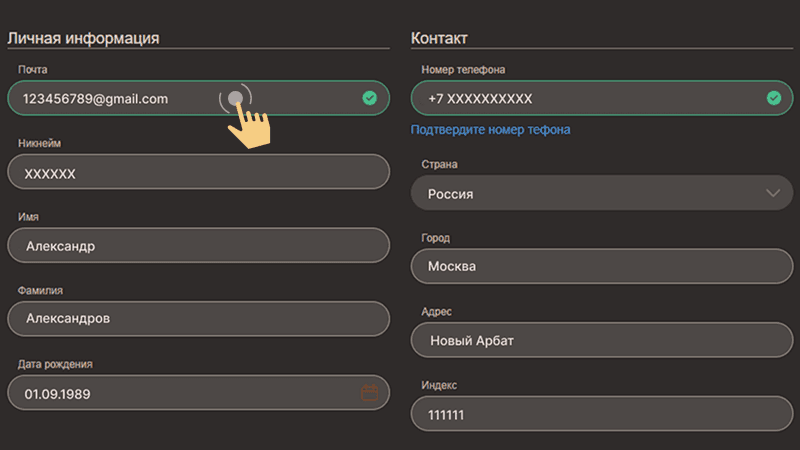The height and width of the screenshot is (450, 800).
Task: Click the Город field containing Москва
Action: point(602,266)
